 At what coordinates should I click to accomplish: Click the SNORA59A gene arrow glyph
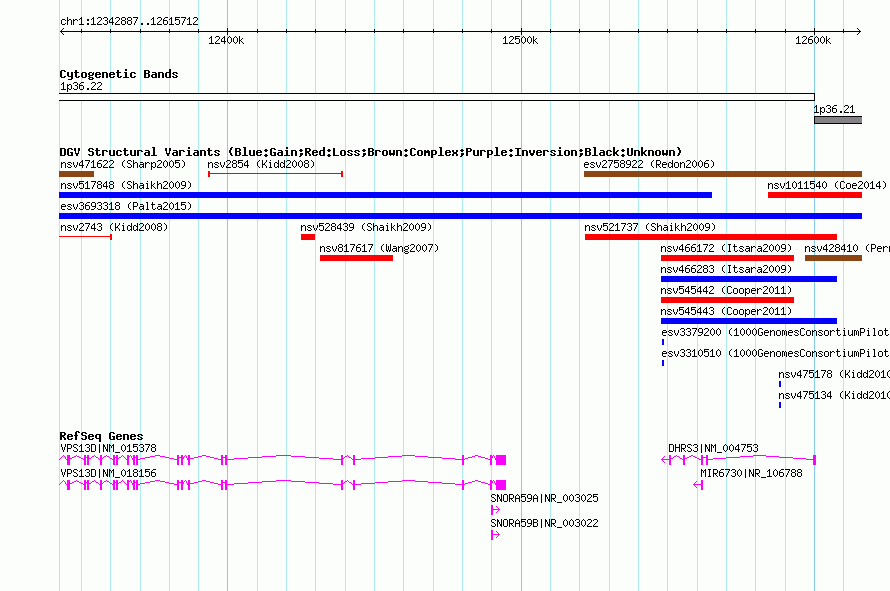pyautogui.click(x=495, y=510)
